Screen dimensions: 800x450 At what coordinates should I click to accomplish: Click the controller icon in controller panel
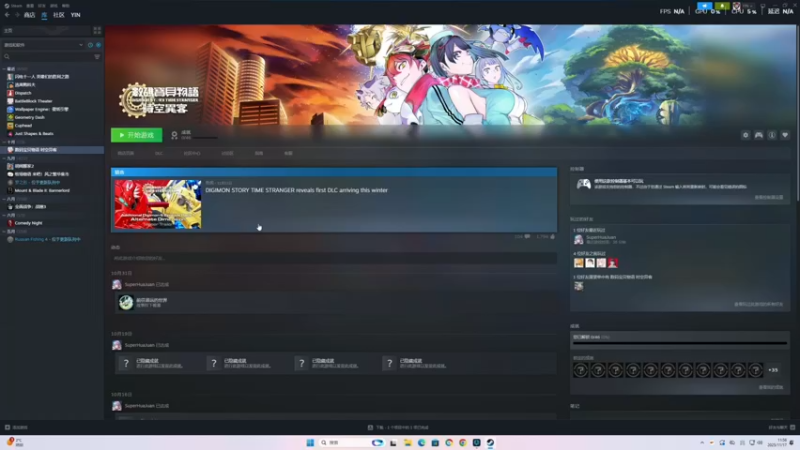pos(584,184)
